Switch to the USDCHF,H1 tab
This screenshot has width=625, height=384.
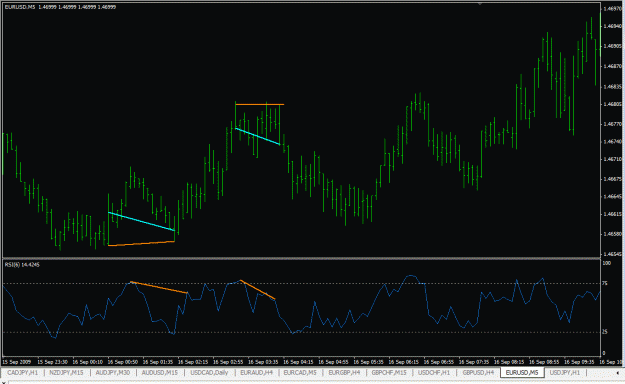pyautogui.click(x=434, y=373)
